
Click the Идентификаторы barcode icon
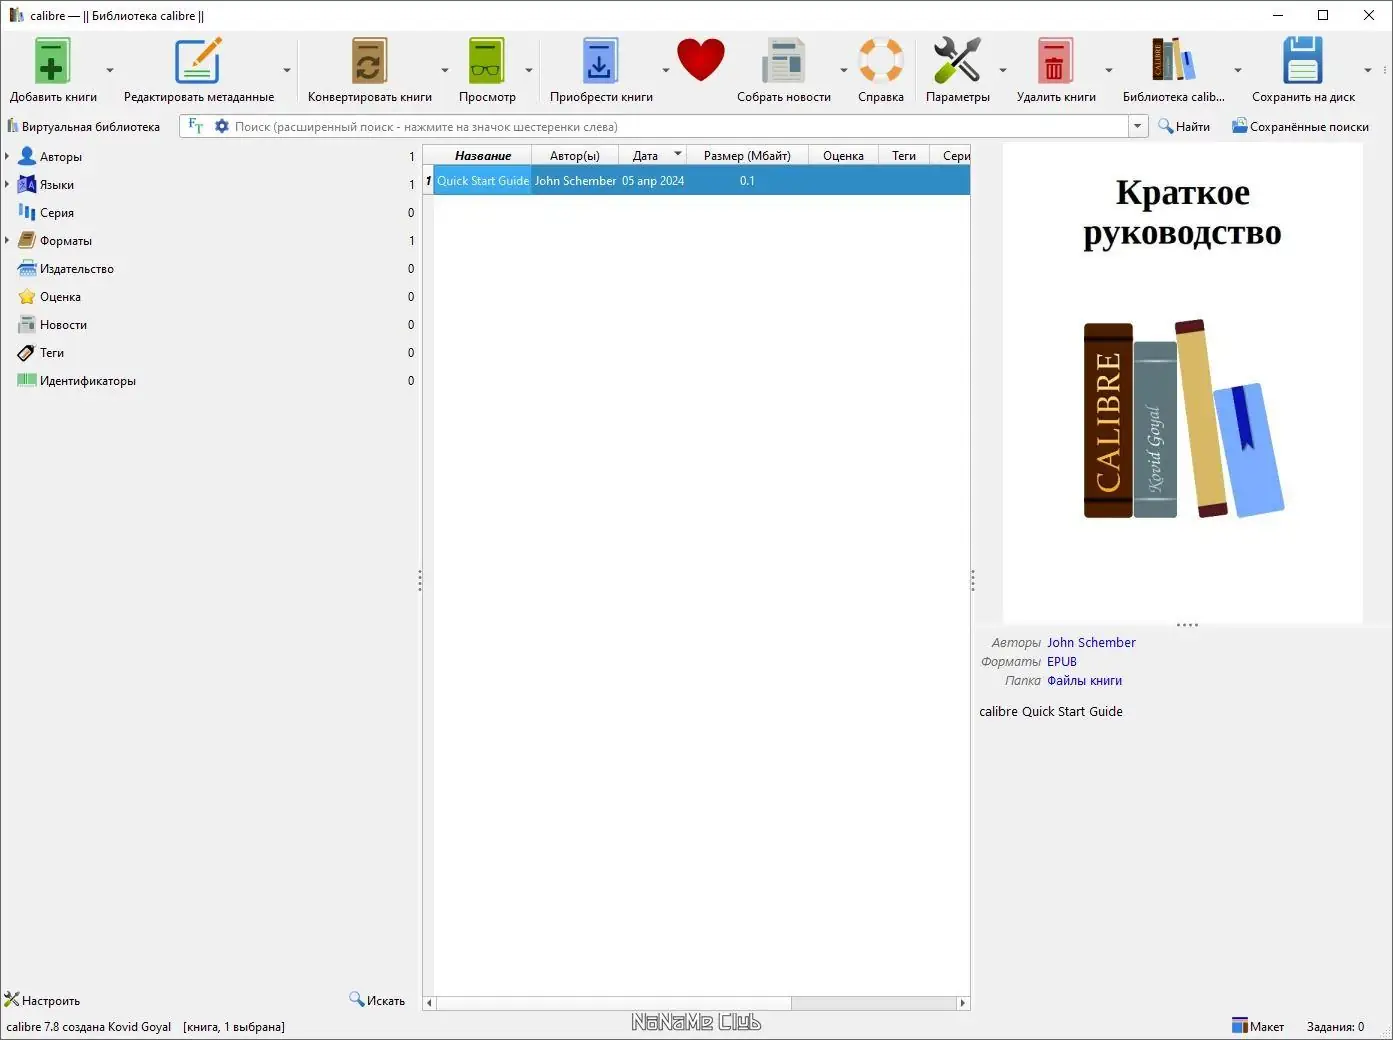point(27,380)
